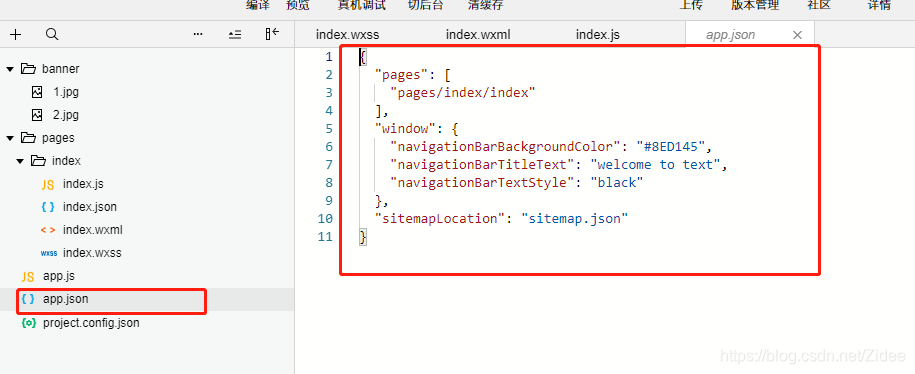
Task: Open index.wxss in the file tree
Action: click(92, 253)
